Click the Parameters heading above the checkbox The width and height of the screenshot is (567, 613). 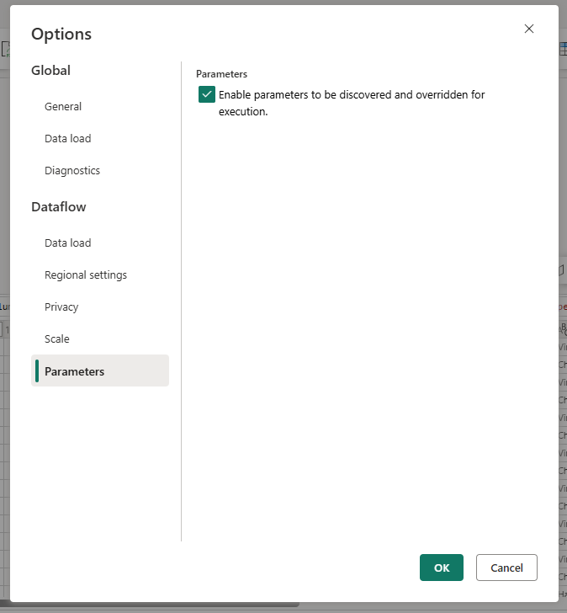coord(221,74)
